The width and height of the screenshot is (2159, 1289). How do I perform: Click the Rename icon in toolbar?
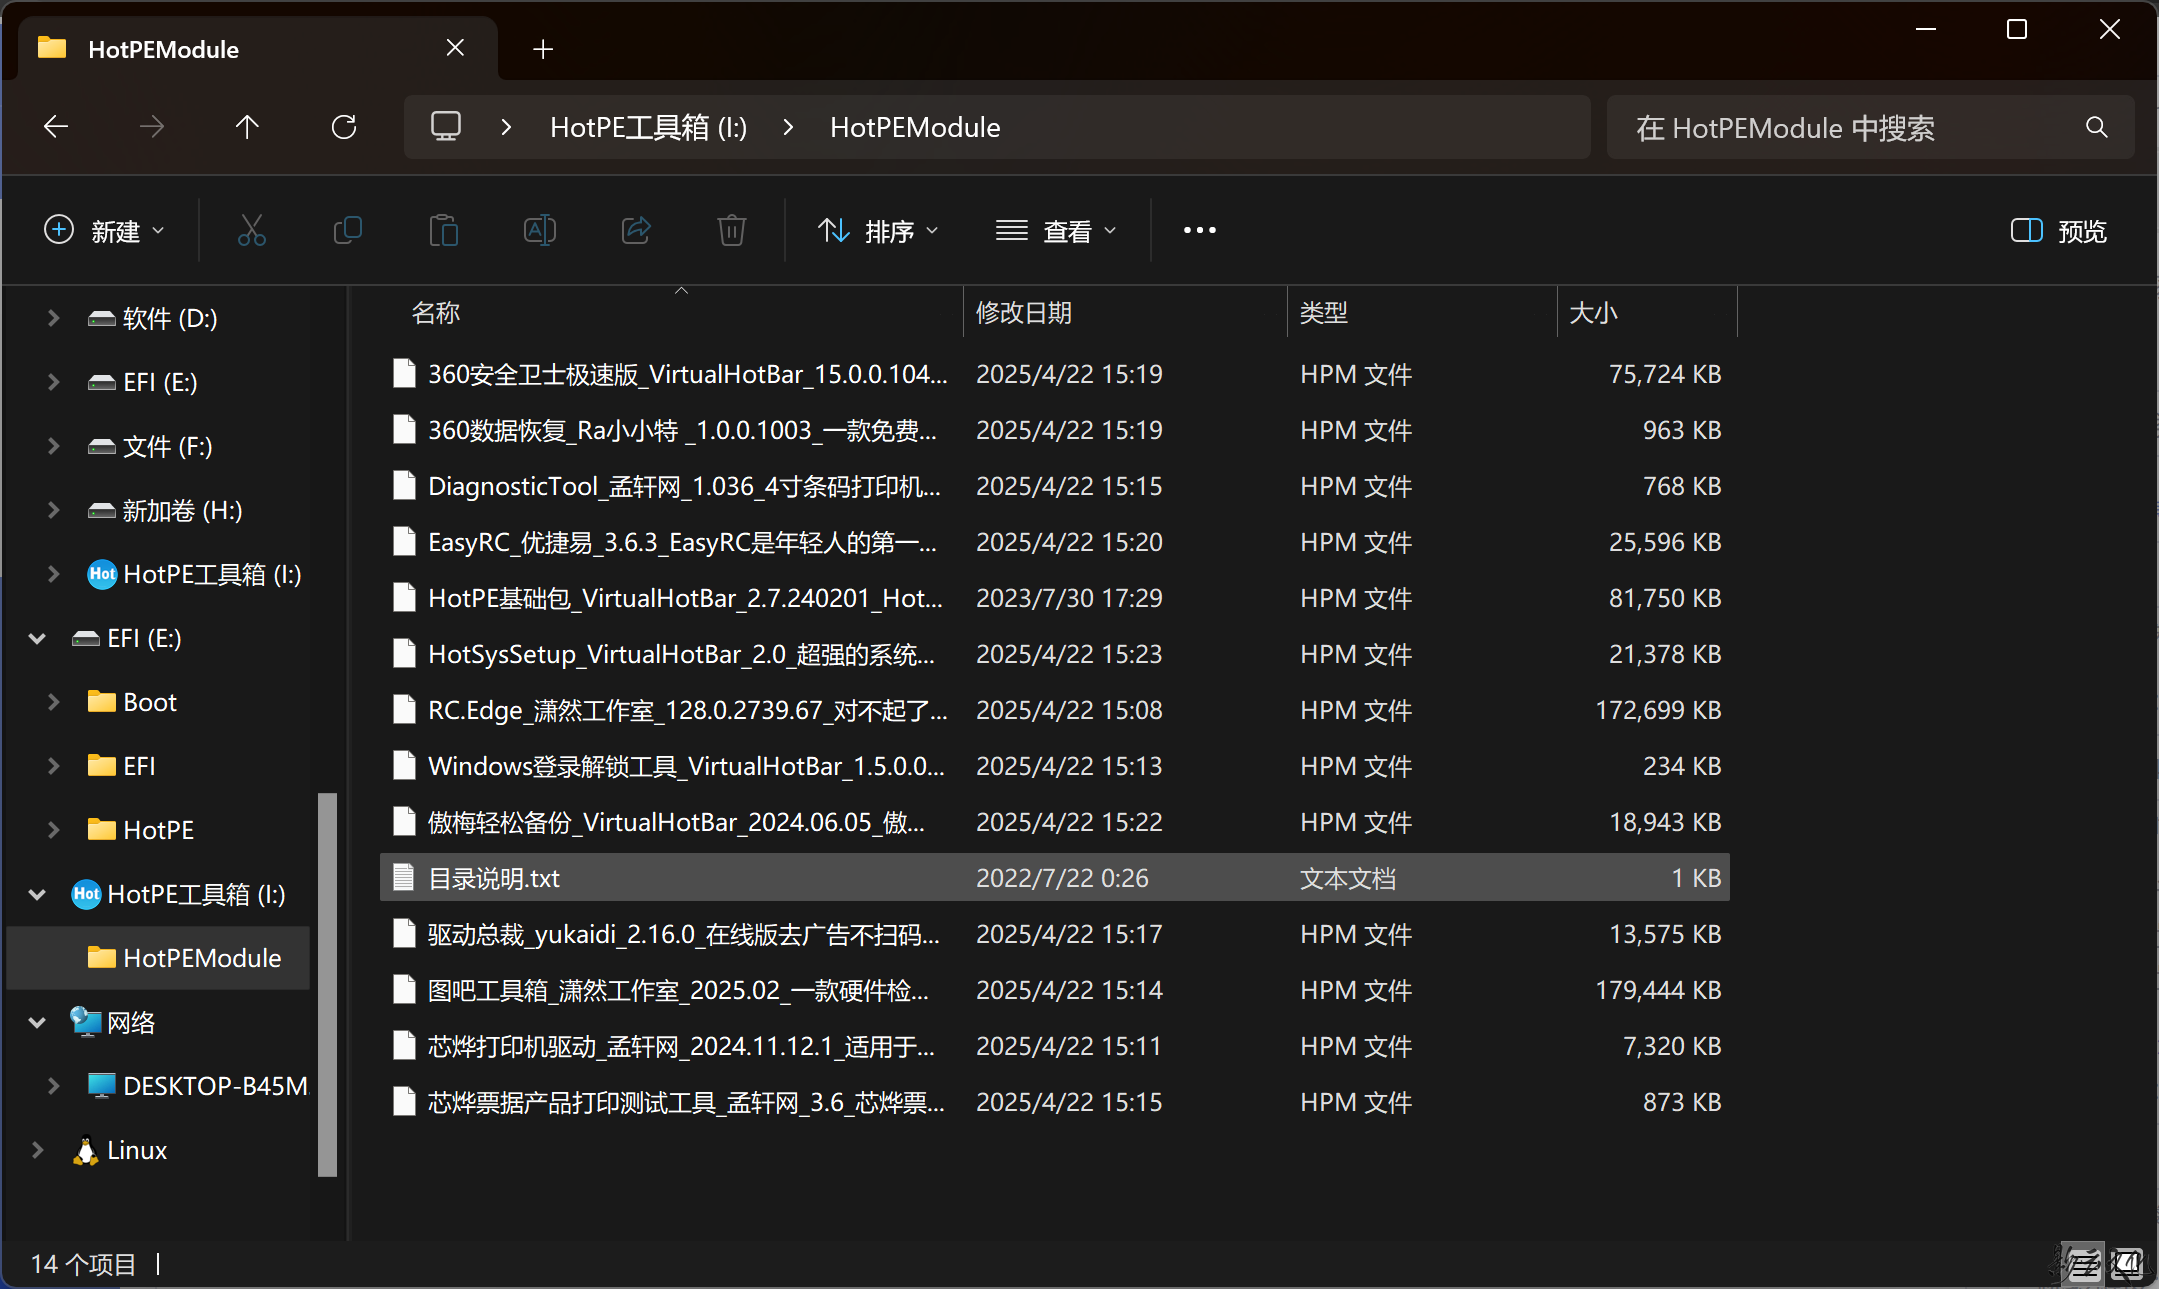[539, 231]
